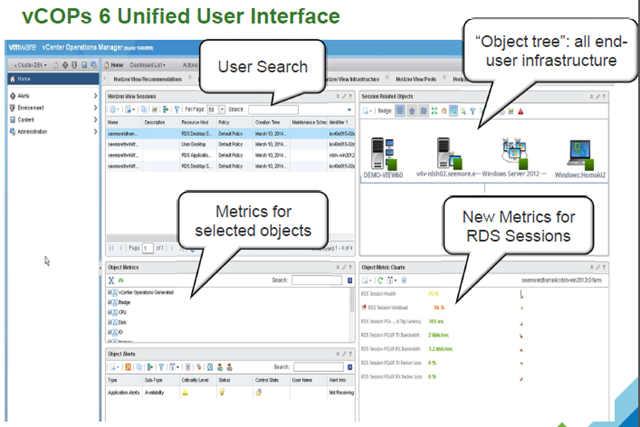The width and height of the screenshot is (640, 427).
Task: Click the green icon in Object Metrics toolbar
Action: [x=121, y=280]
